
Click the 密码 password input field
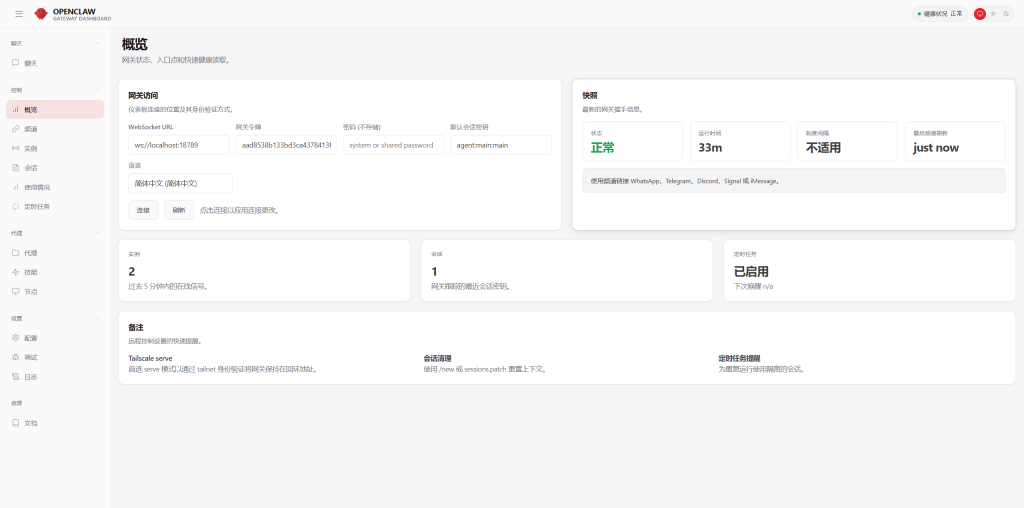(394, 145)
